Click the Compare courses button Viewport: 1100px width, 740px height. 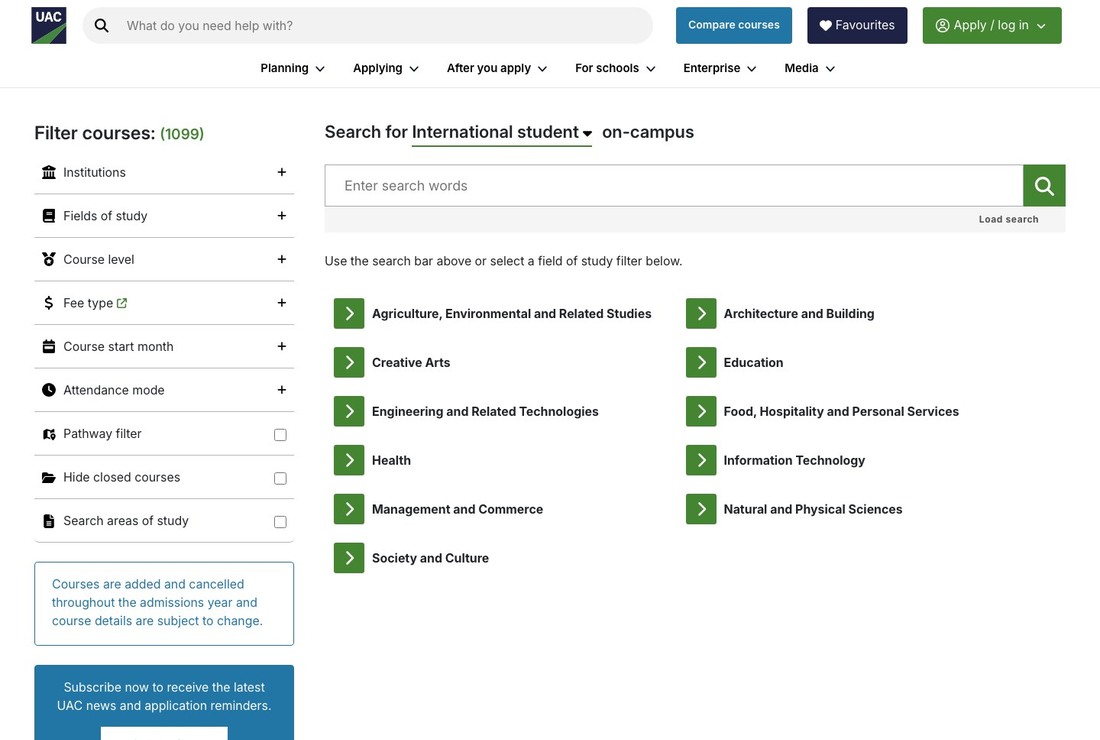click(734, 25)
